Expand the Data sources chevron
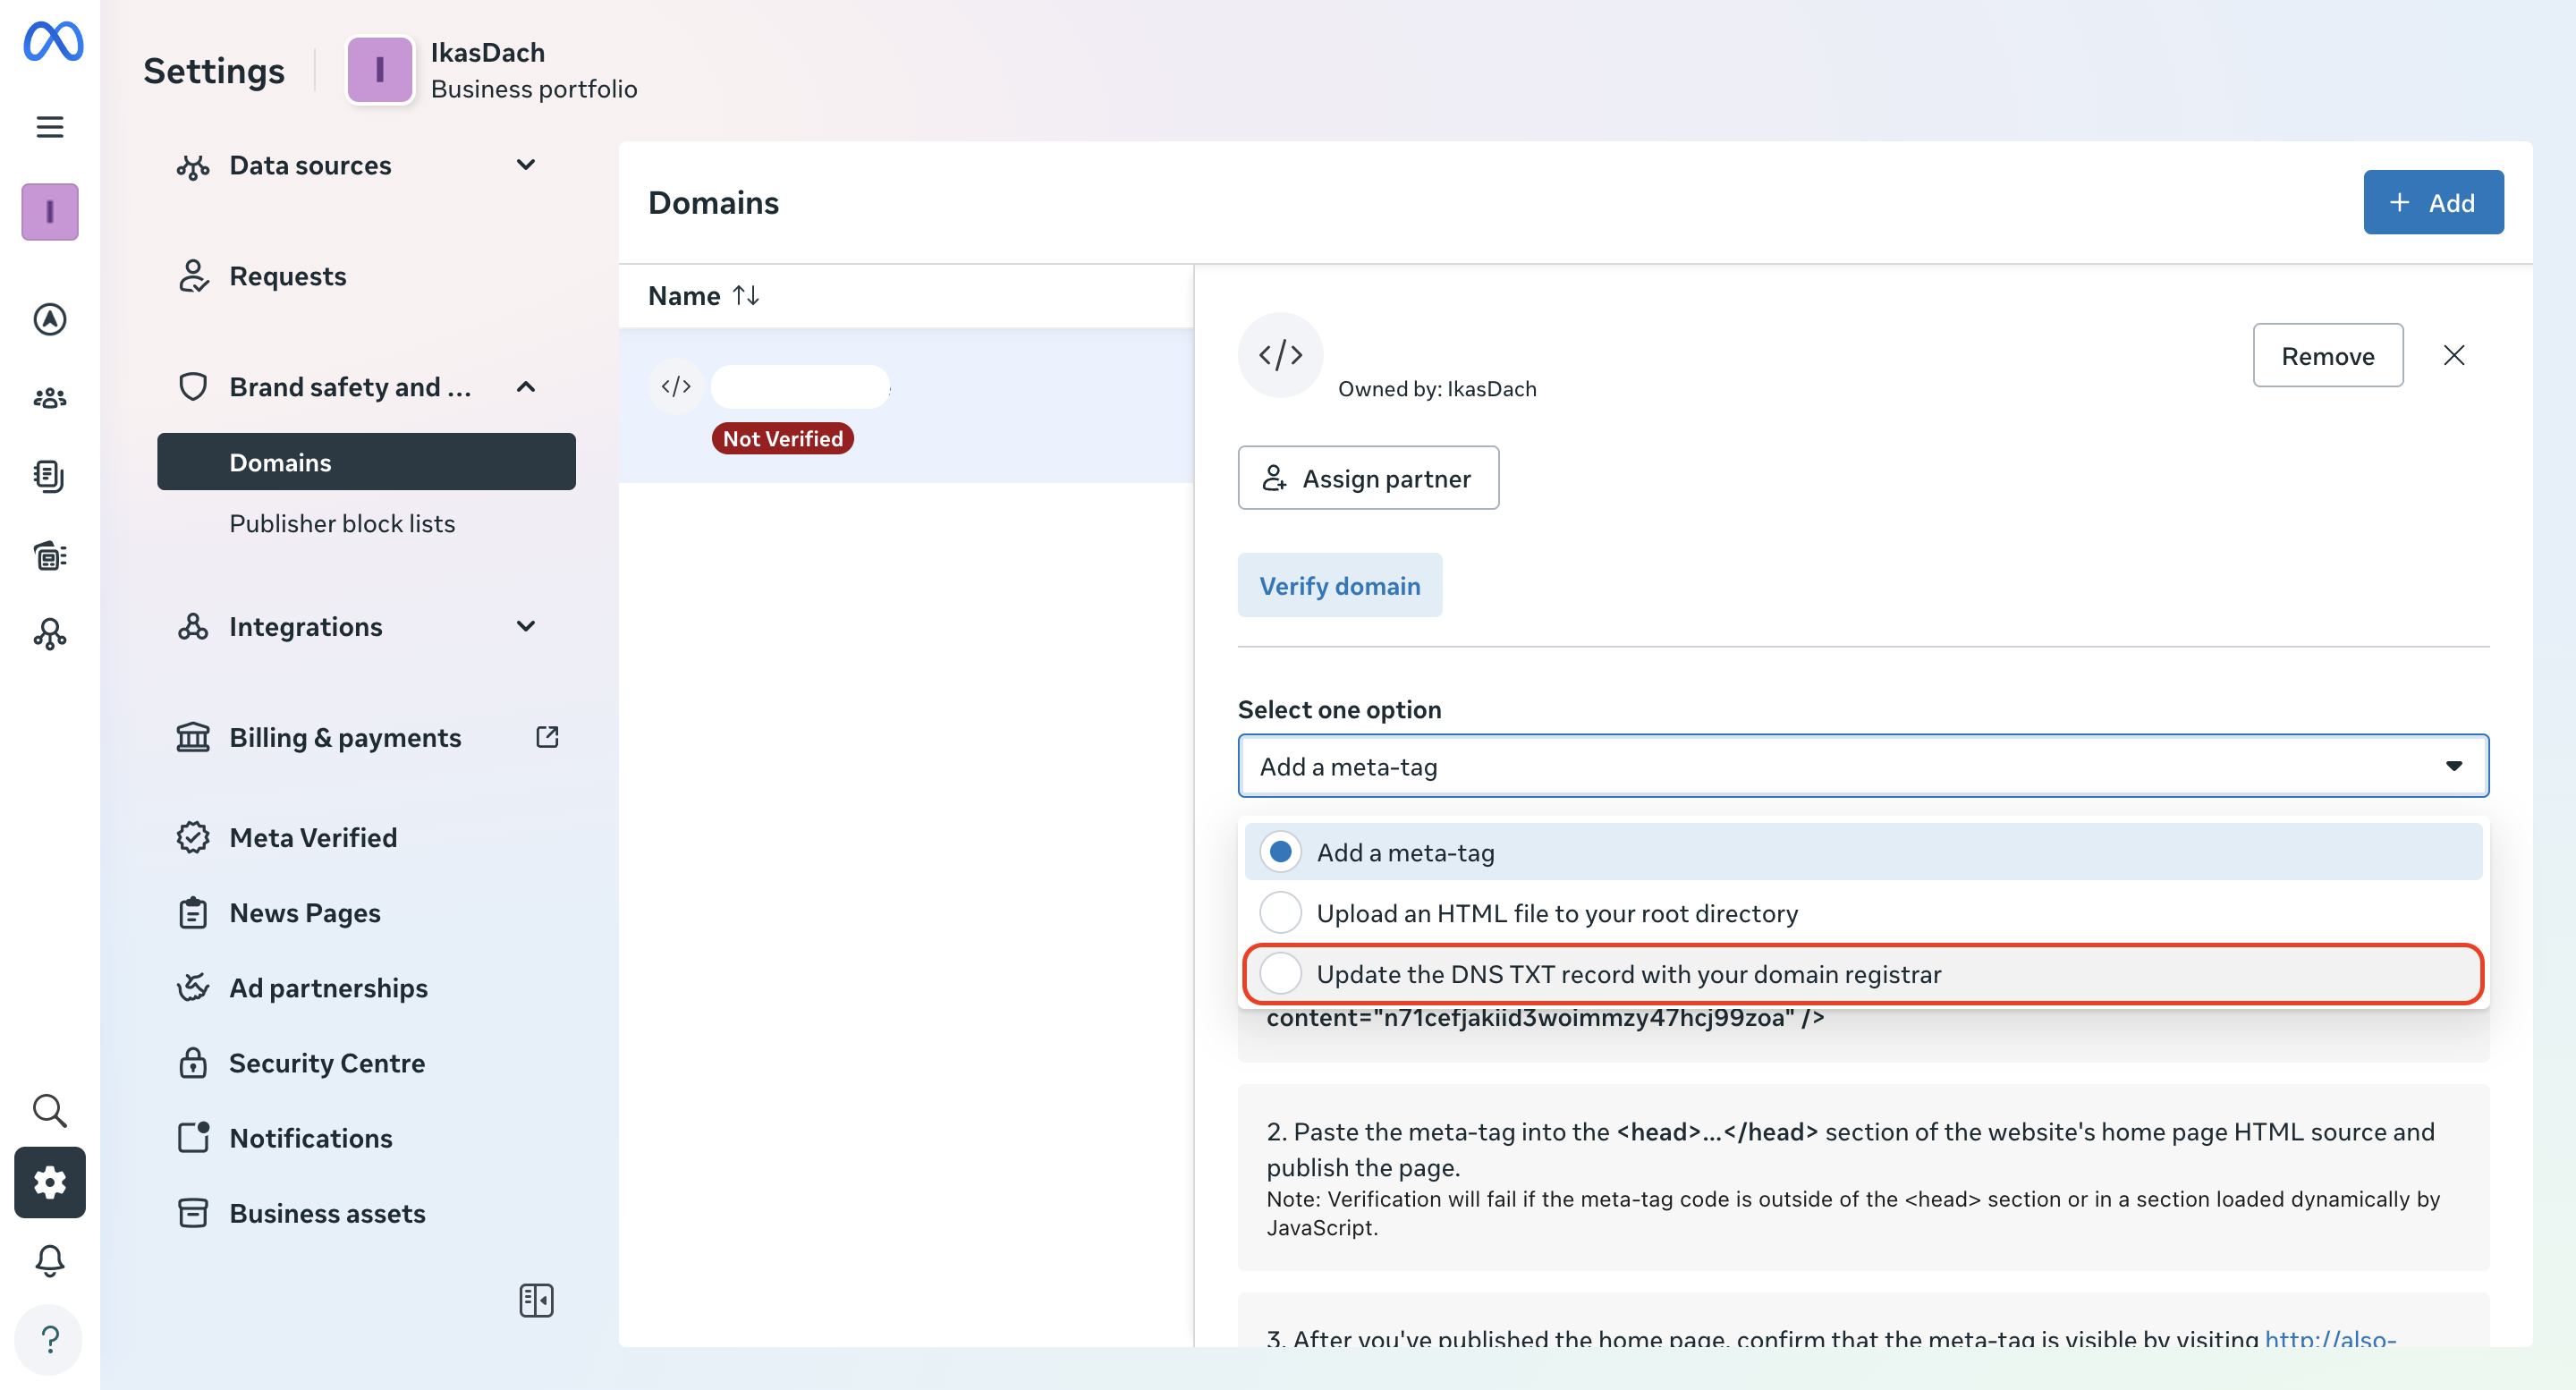 (526, 165)
